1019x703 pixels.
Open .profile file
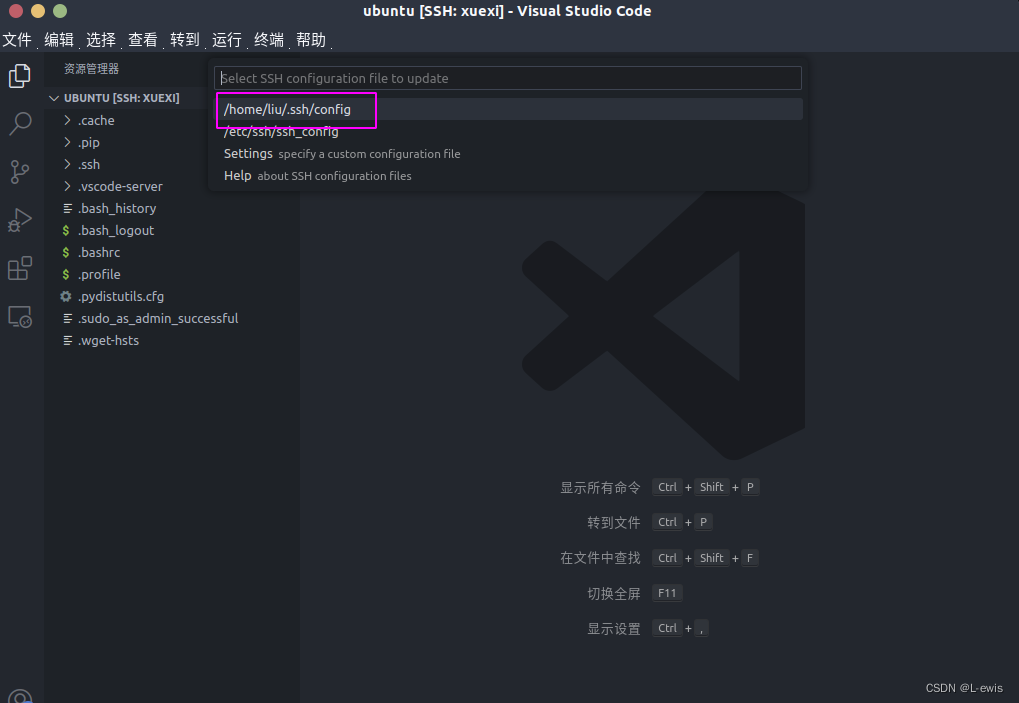[x=99, y=275]
